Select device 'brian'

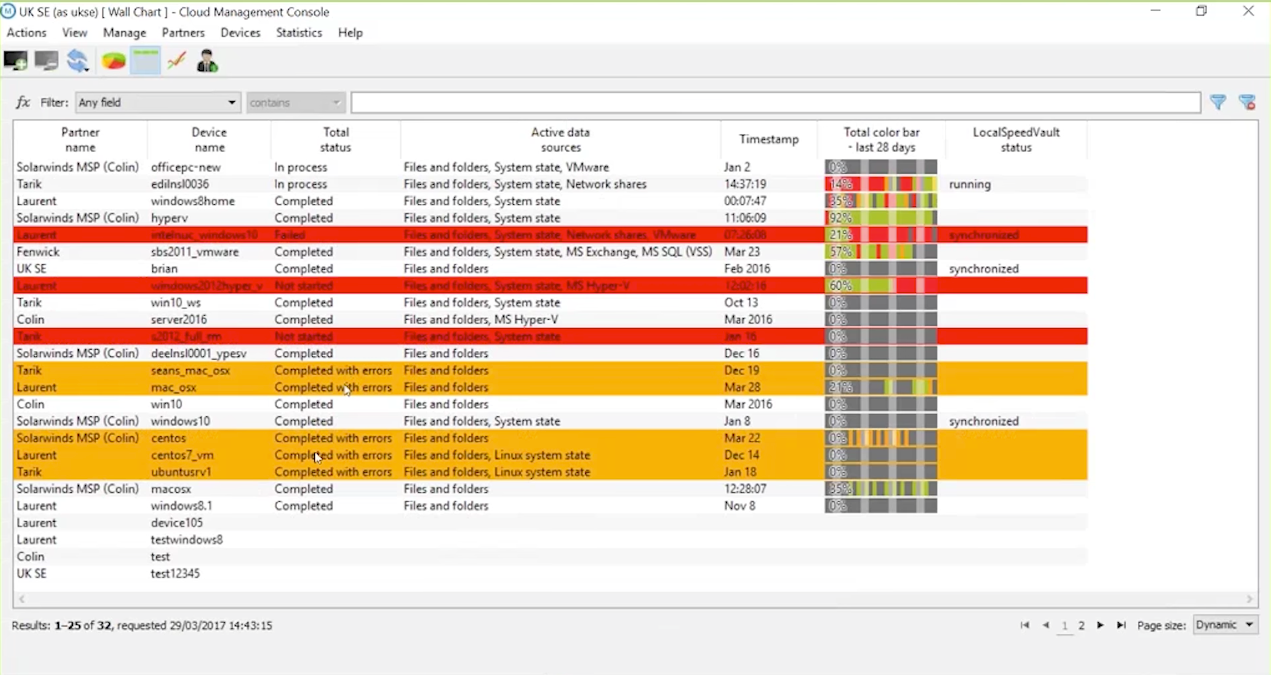[164, 269]
